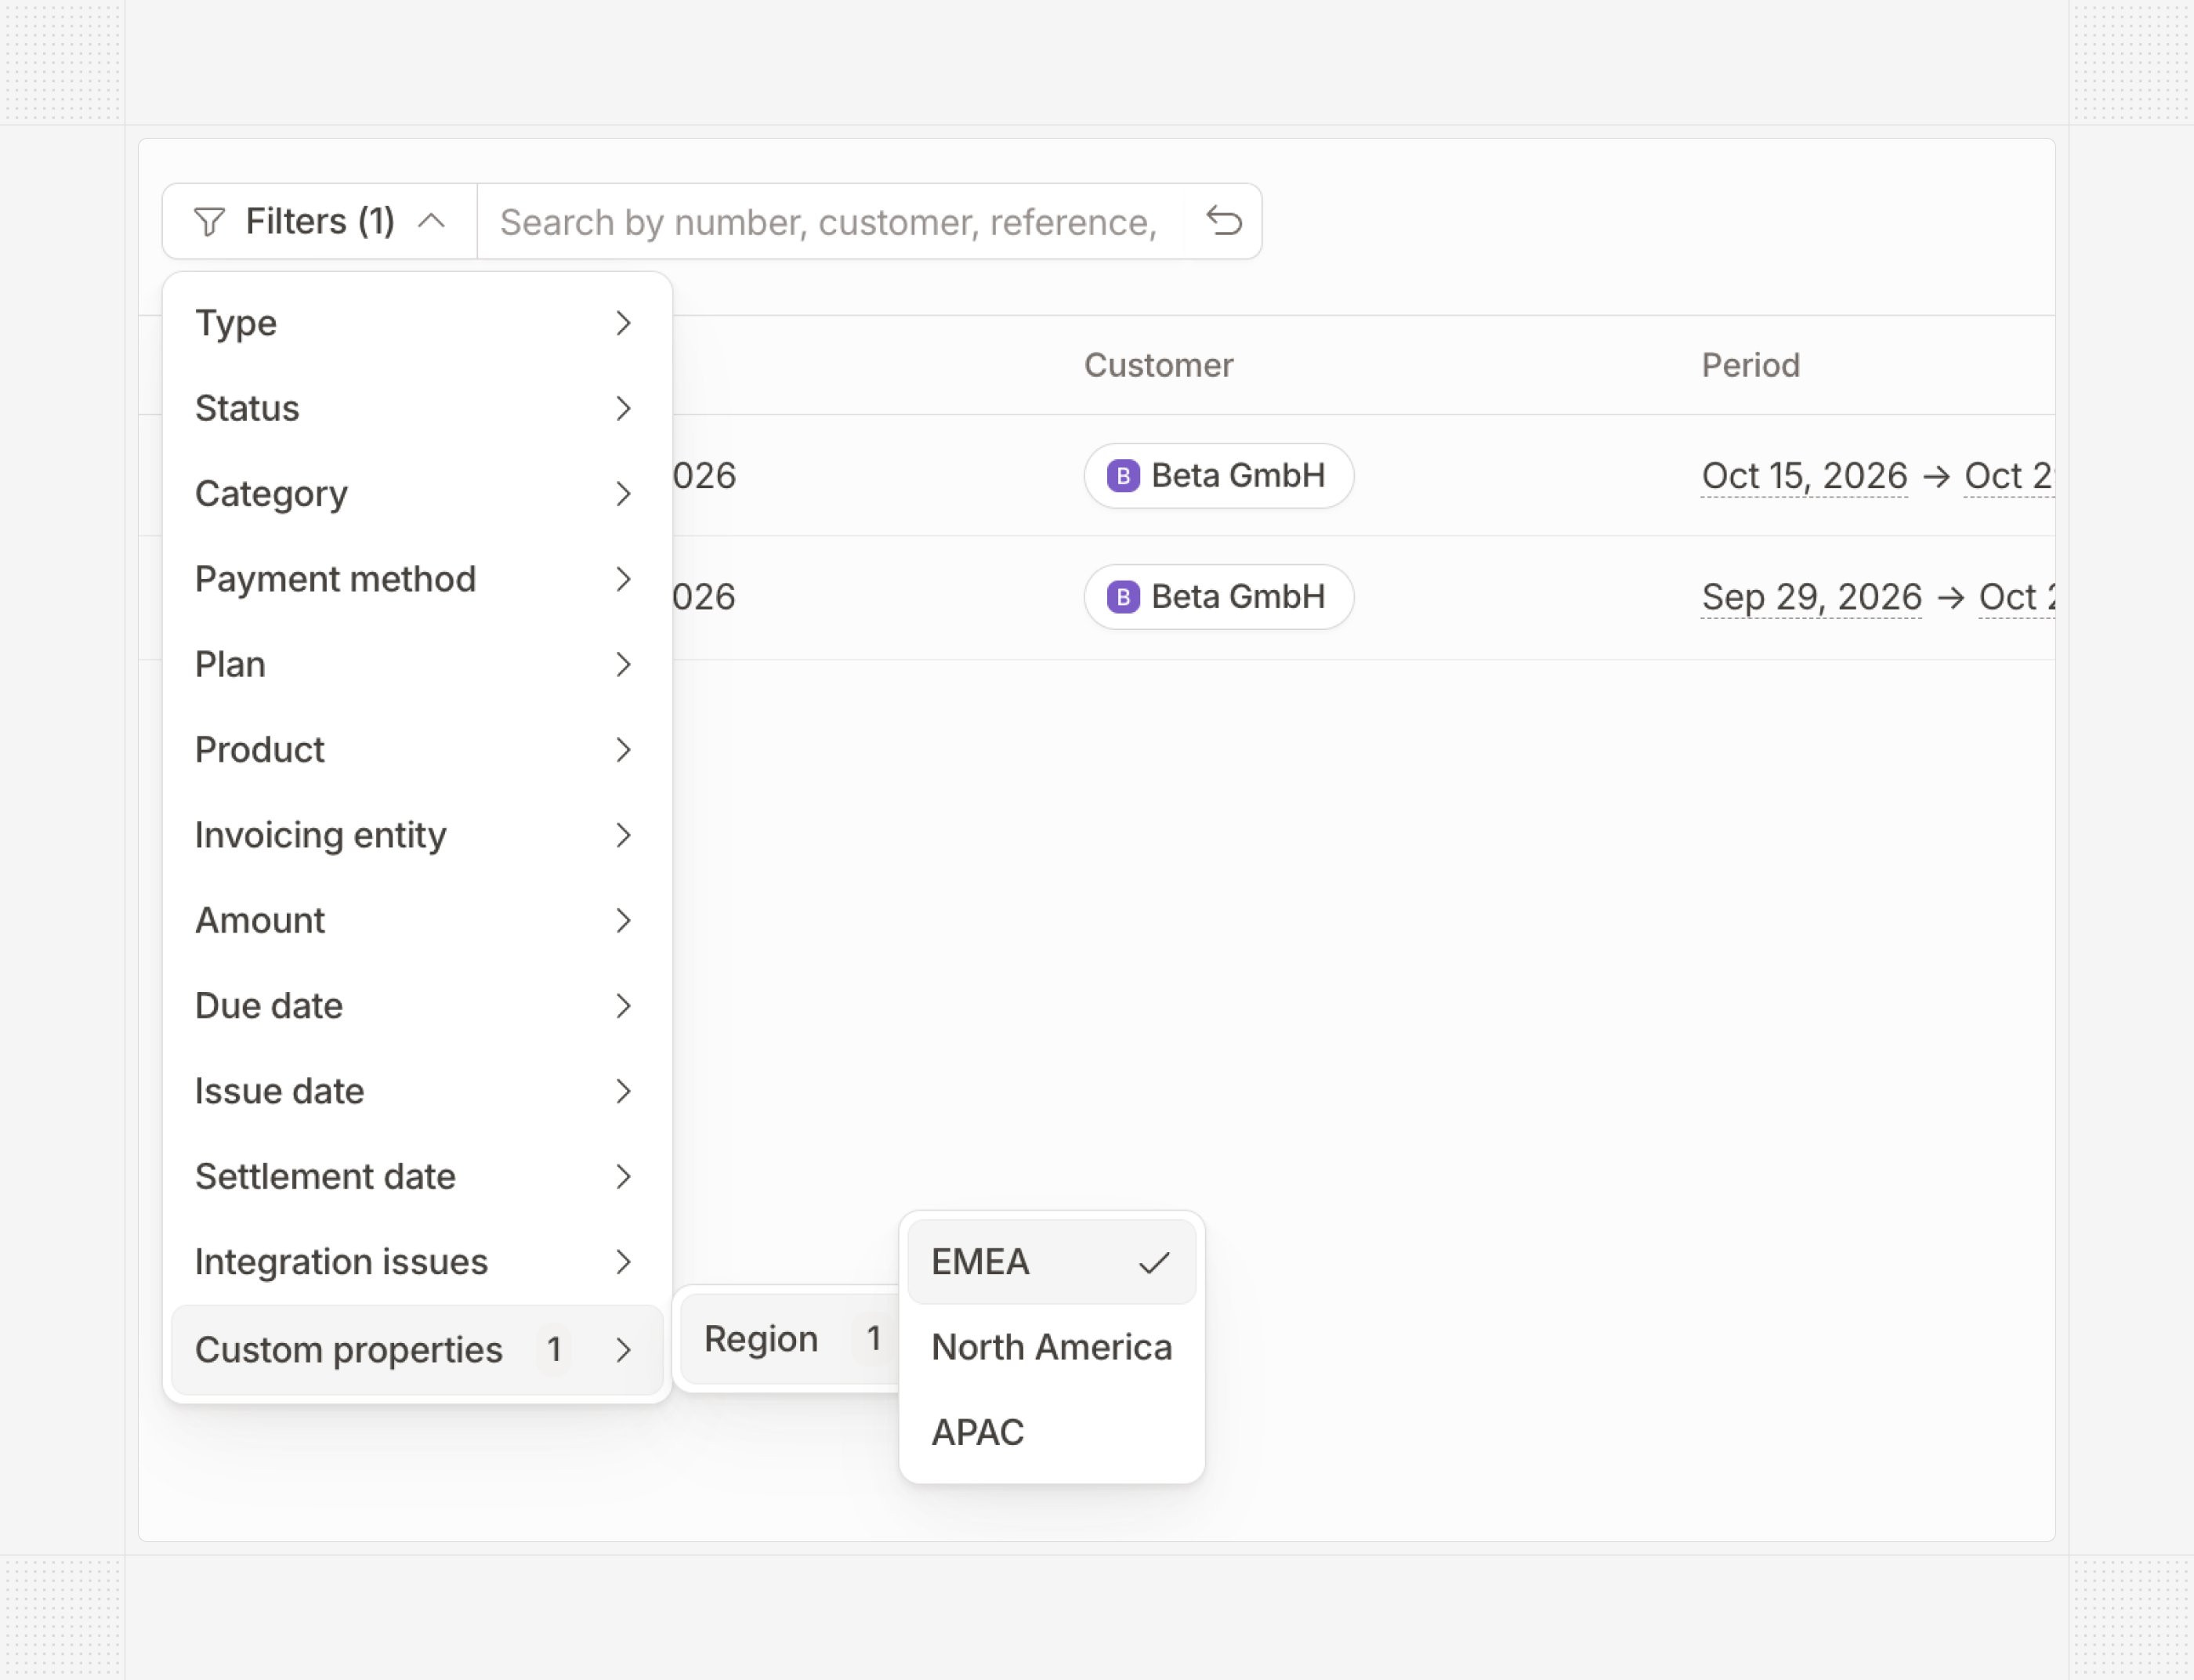Open Beta GmbH chip in Sep 29 row
This screenshot has height=1680, width=2194.
click(1219, 597)
